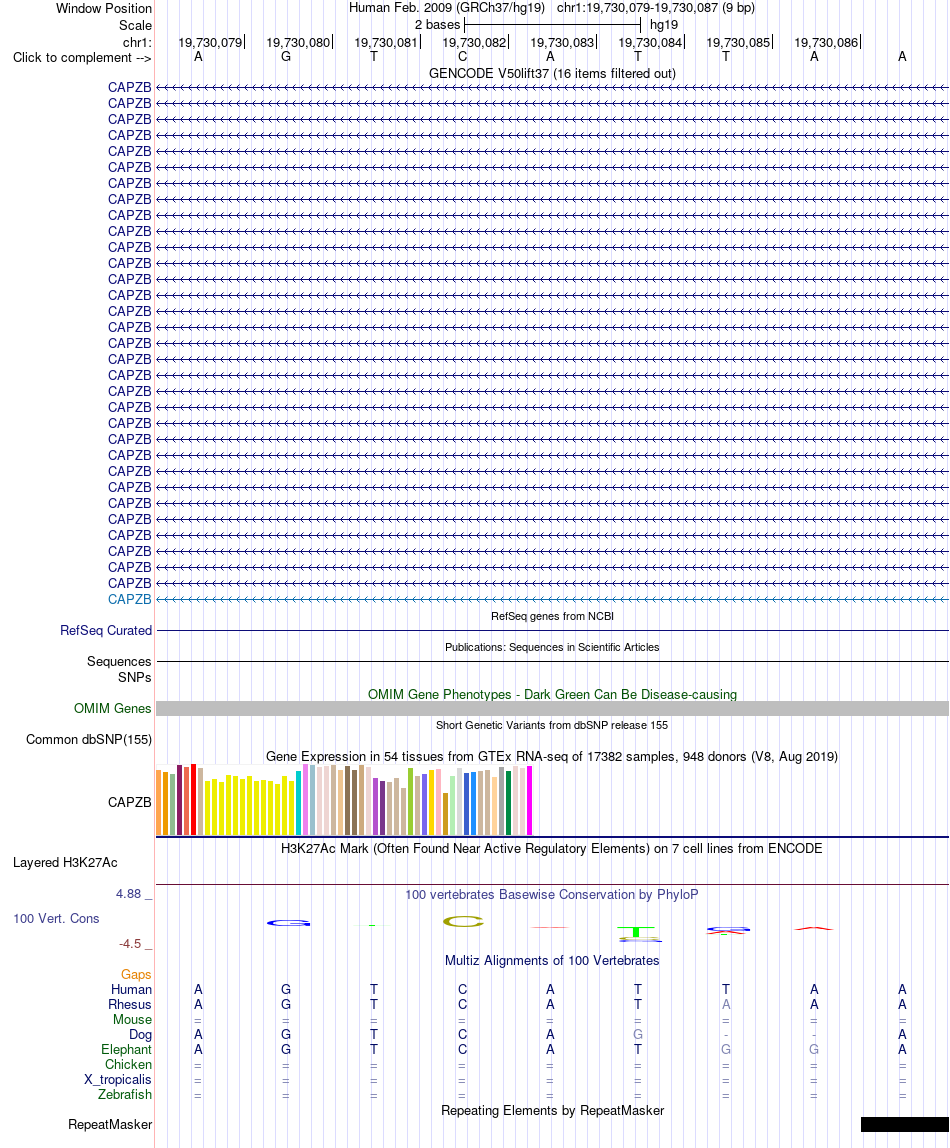Open 'Short Genetic Variants from dbSNP release 155' title
Screen dimensions: 950x1148
coord(552,726)
